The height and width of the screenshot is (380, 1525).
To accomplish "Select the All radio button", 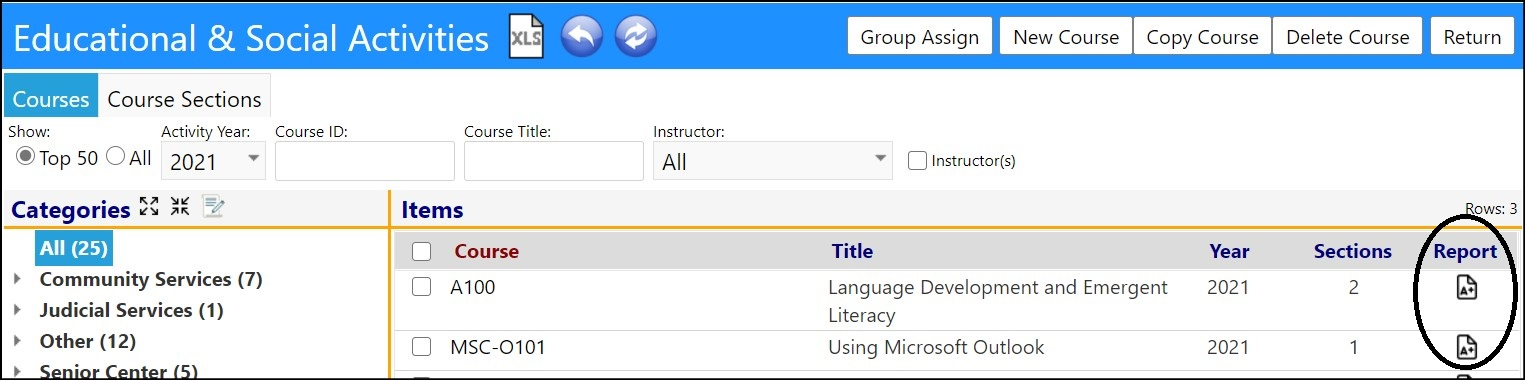I will click(115, 157).
